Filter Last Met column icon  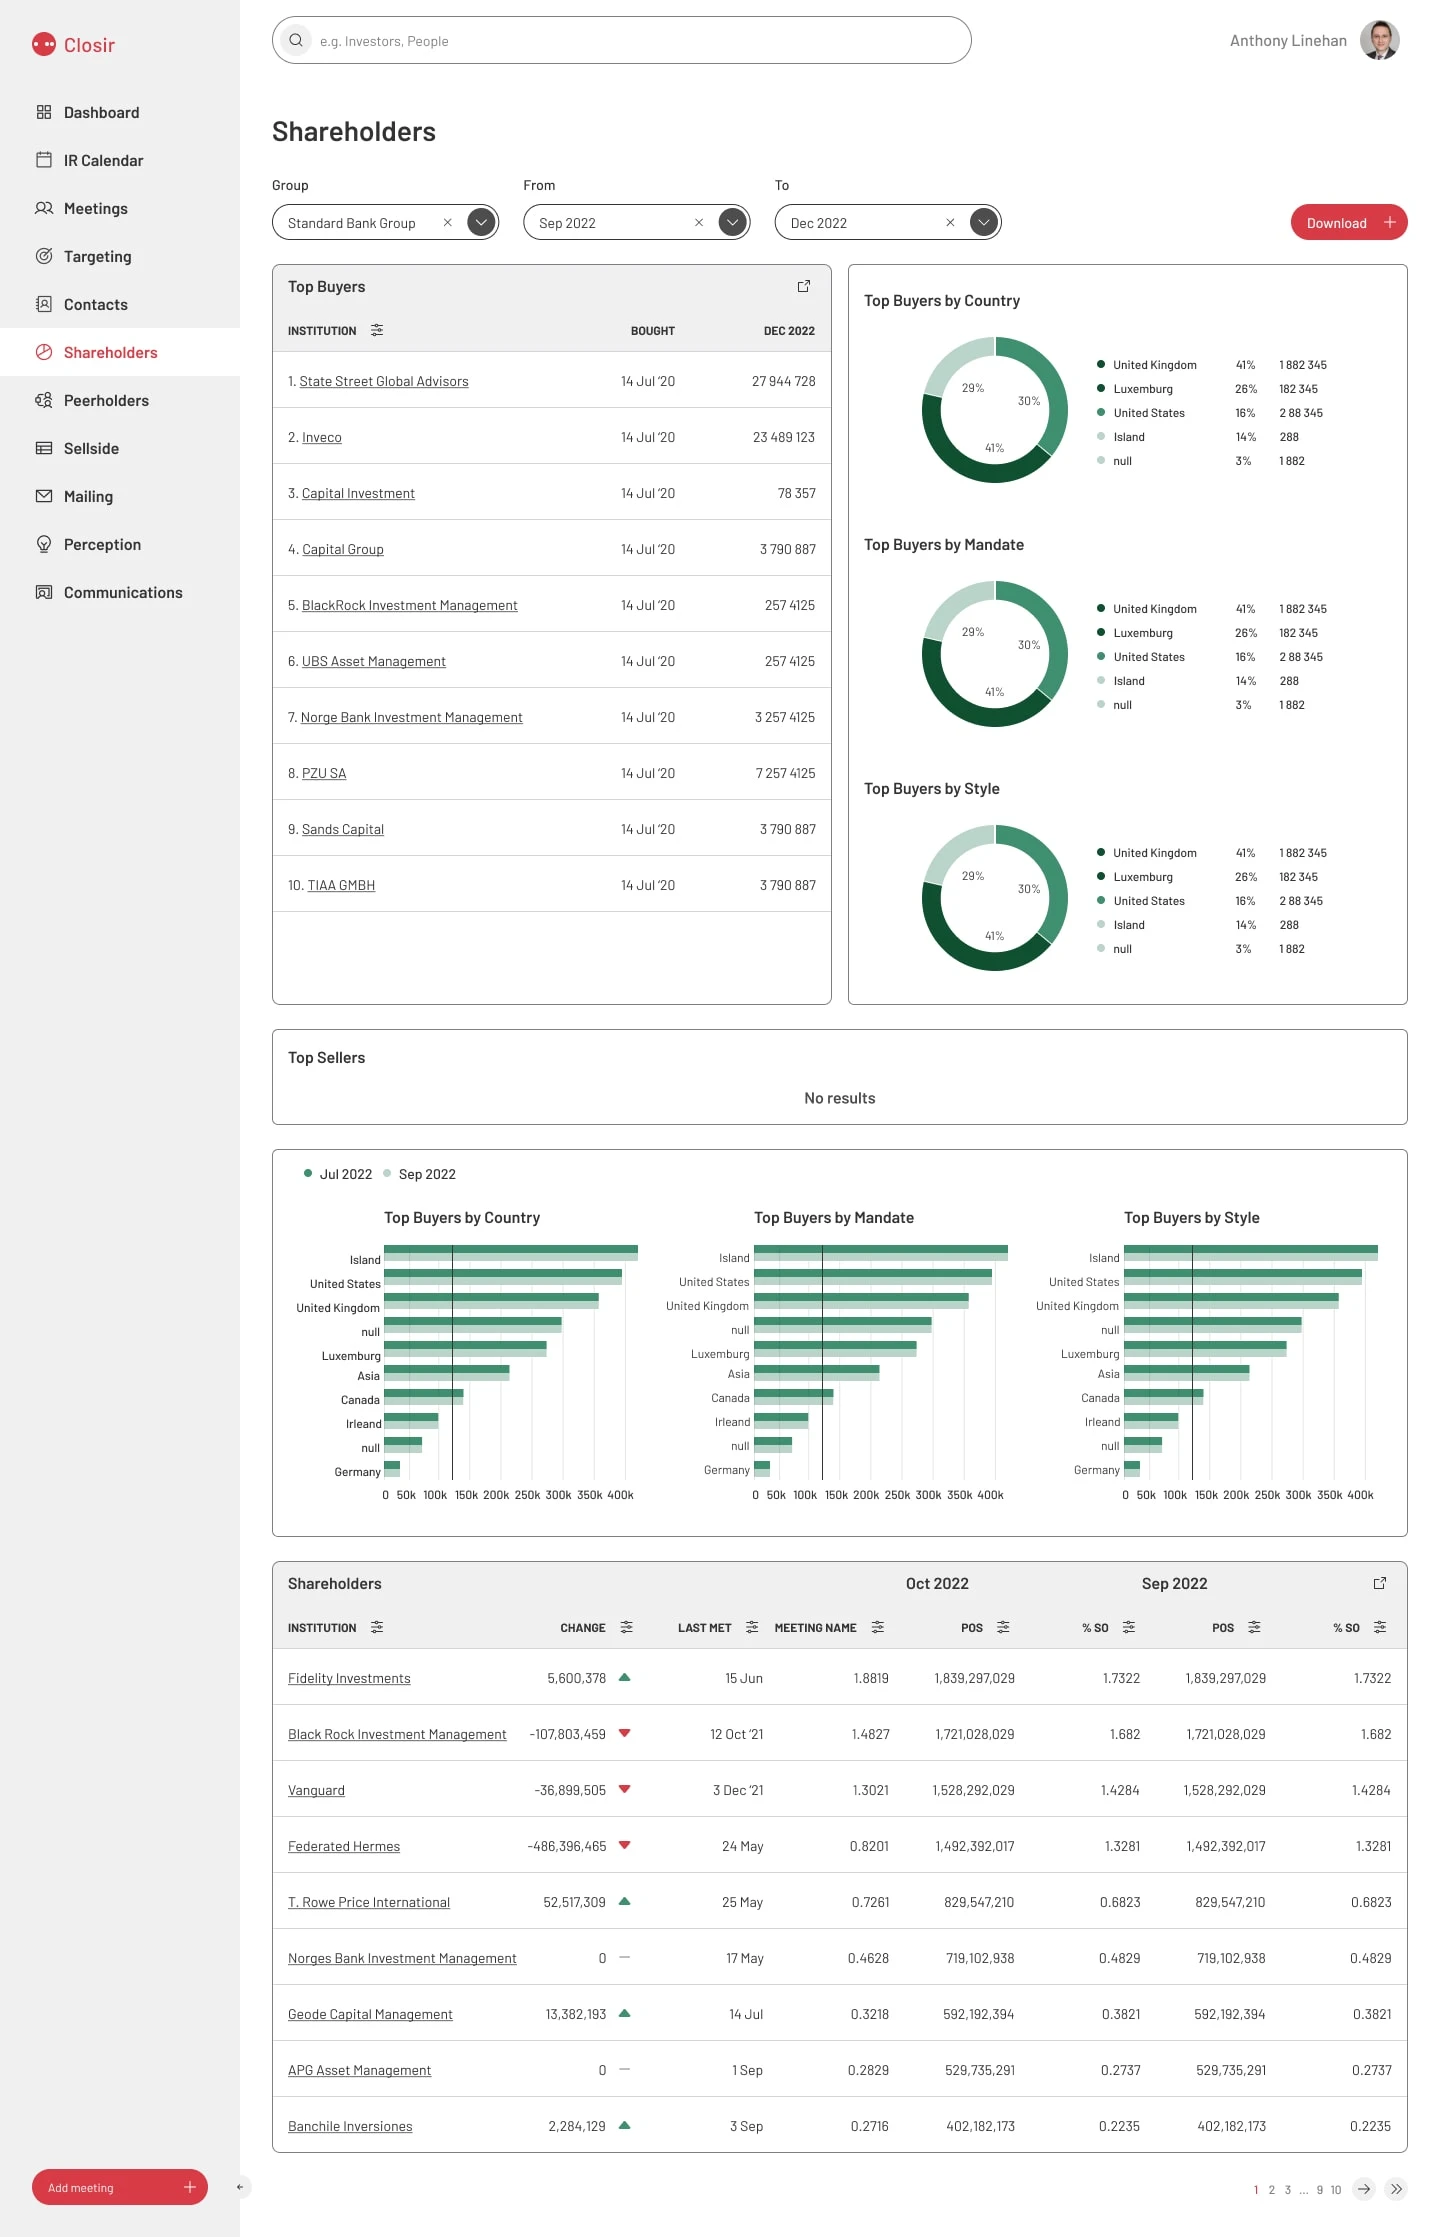click(x=752, y=1627)
